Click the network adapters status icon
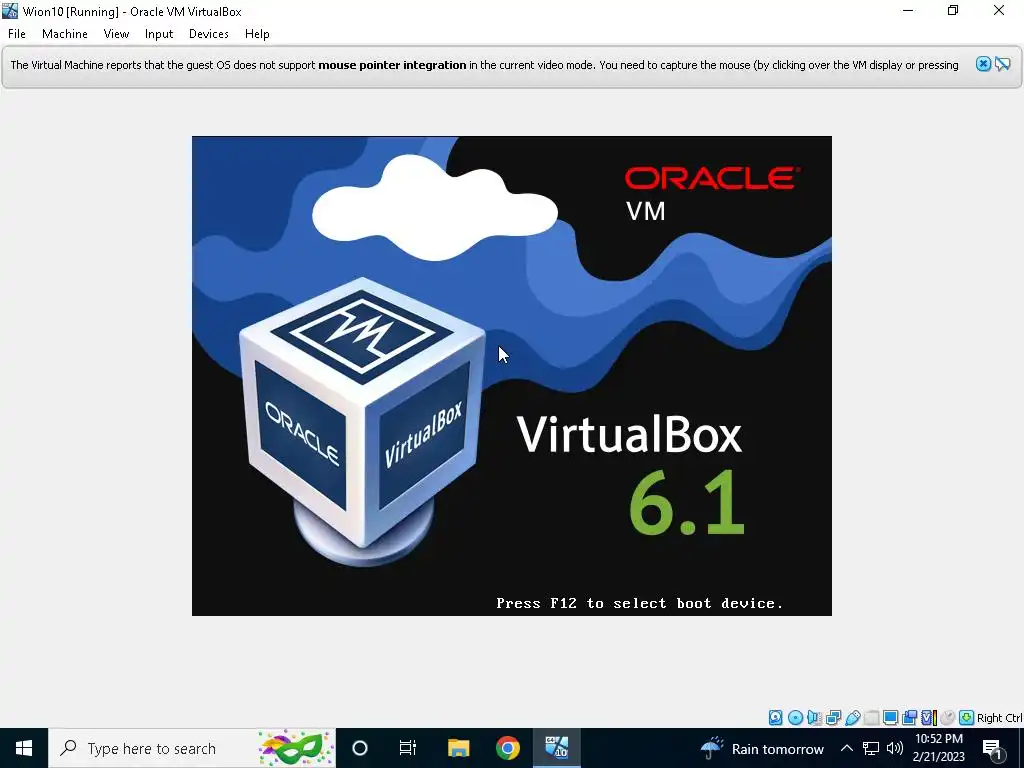The image size is (1024, 768). coord(833,718)
